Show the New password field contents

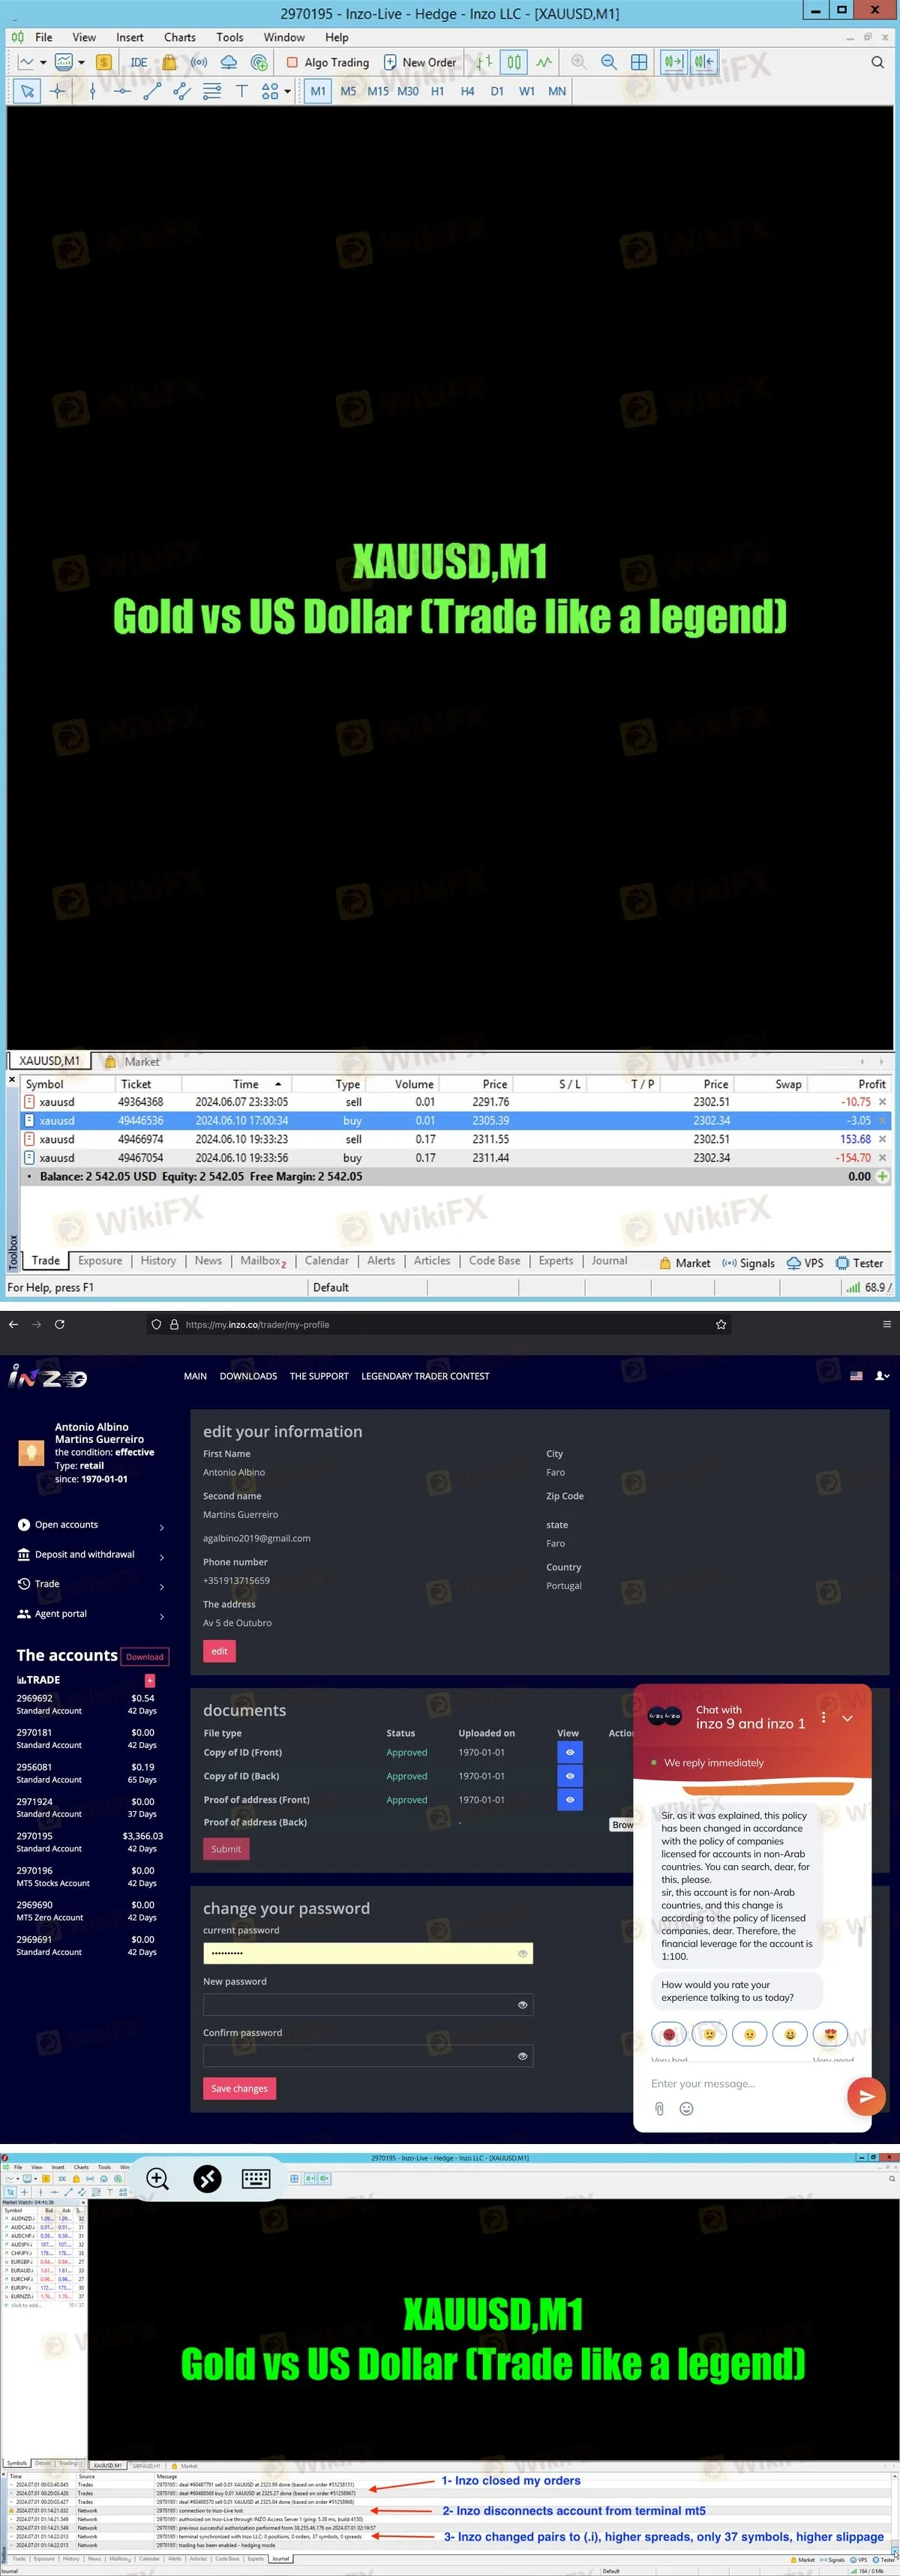pyautogui.click(x=522, y=2004)
